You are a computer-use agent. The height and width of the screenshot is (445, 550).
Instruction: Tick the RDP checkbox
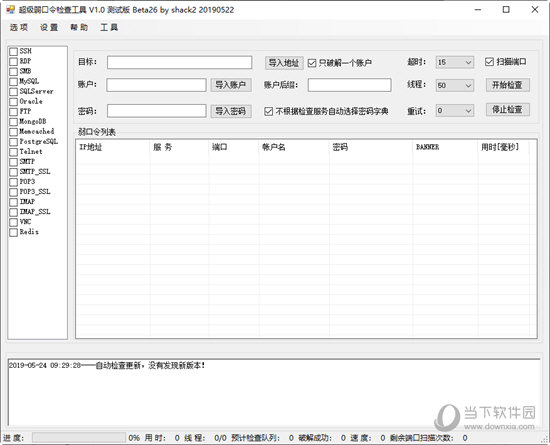(13, 61)
